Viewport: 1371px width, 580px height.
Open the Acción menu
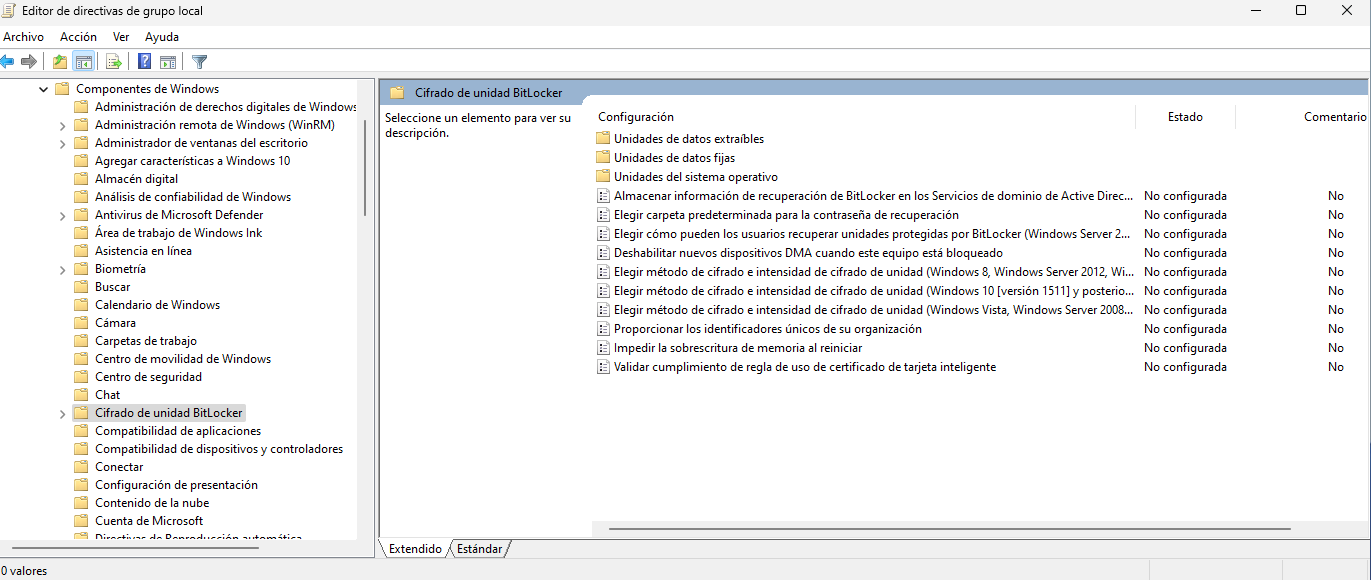tap(78, 37)
